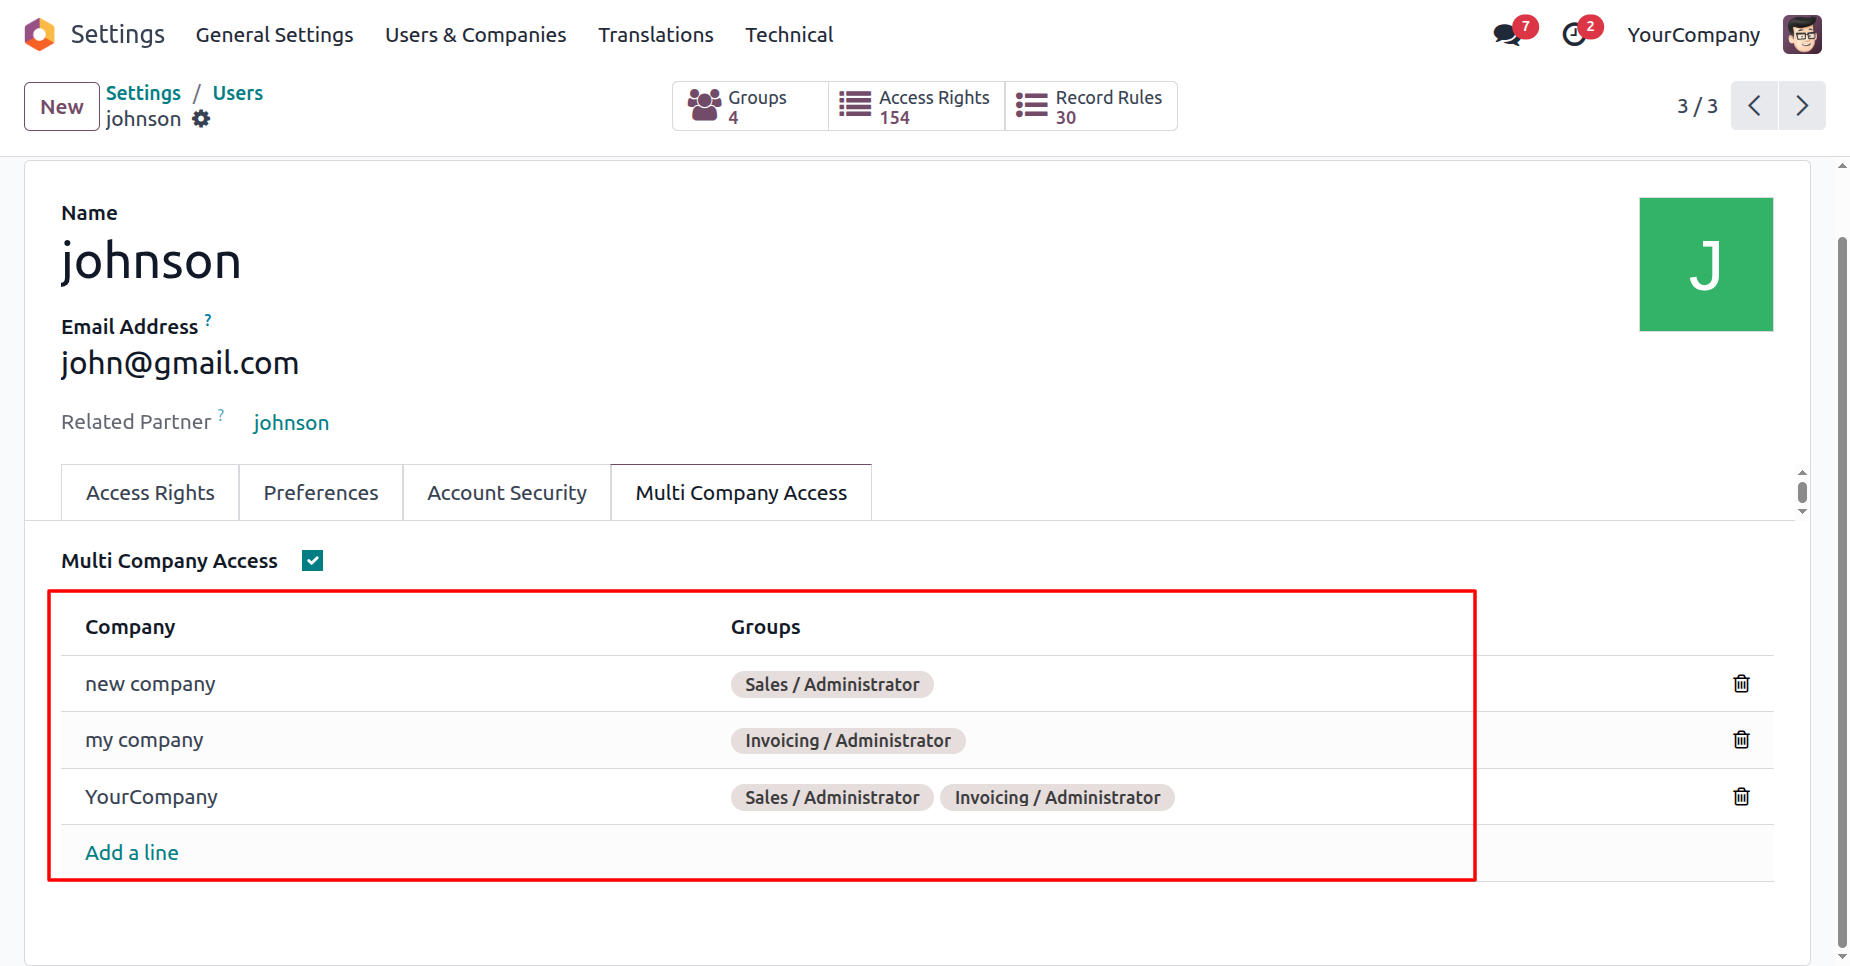Open the discuss messages icon
This screenshot has height=966, width=1850.
[1507, 35]
